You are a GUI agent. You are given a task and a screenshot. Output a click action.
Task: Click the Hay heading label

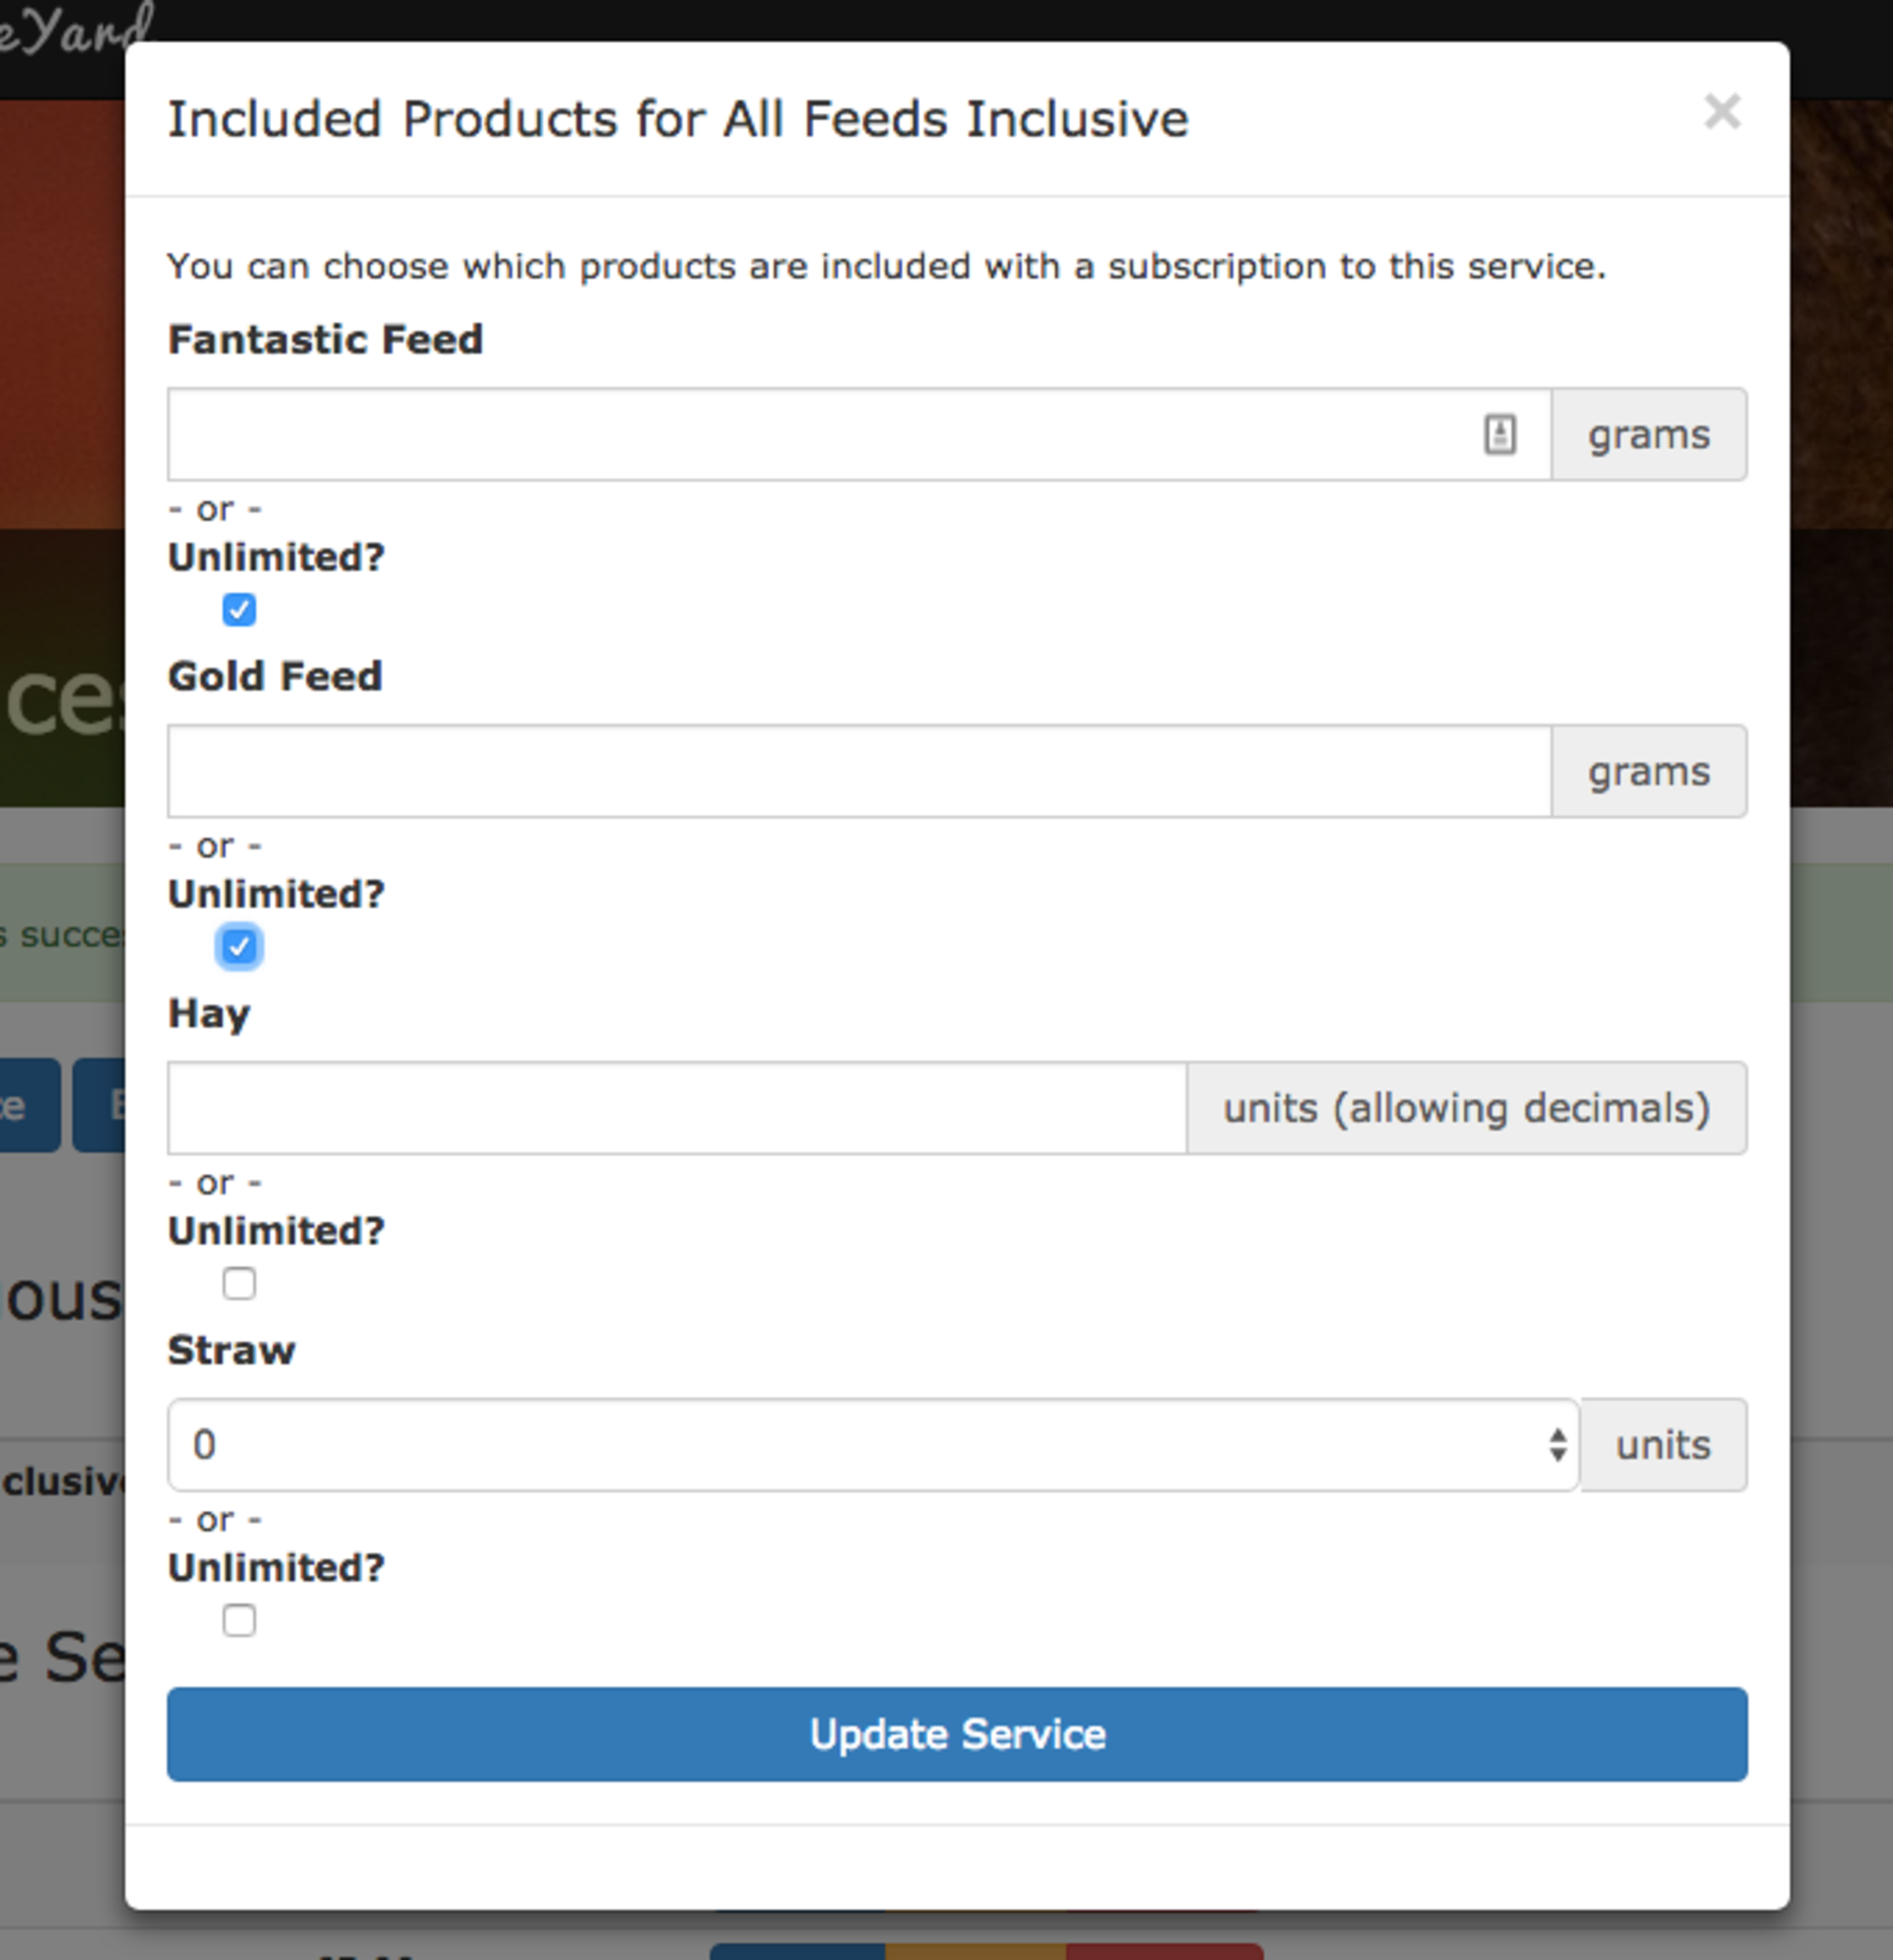click(x=209, y=1014)
